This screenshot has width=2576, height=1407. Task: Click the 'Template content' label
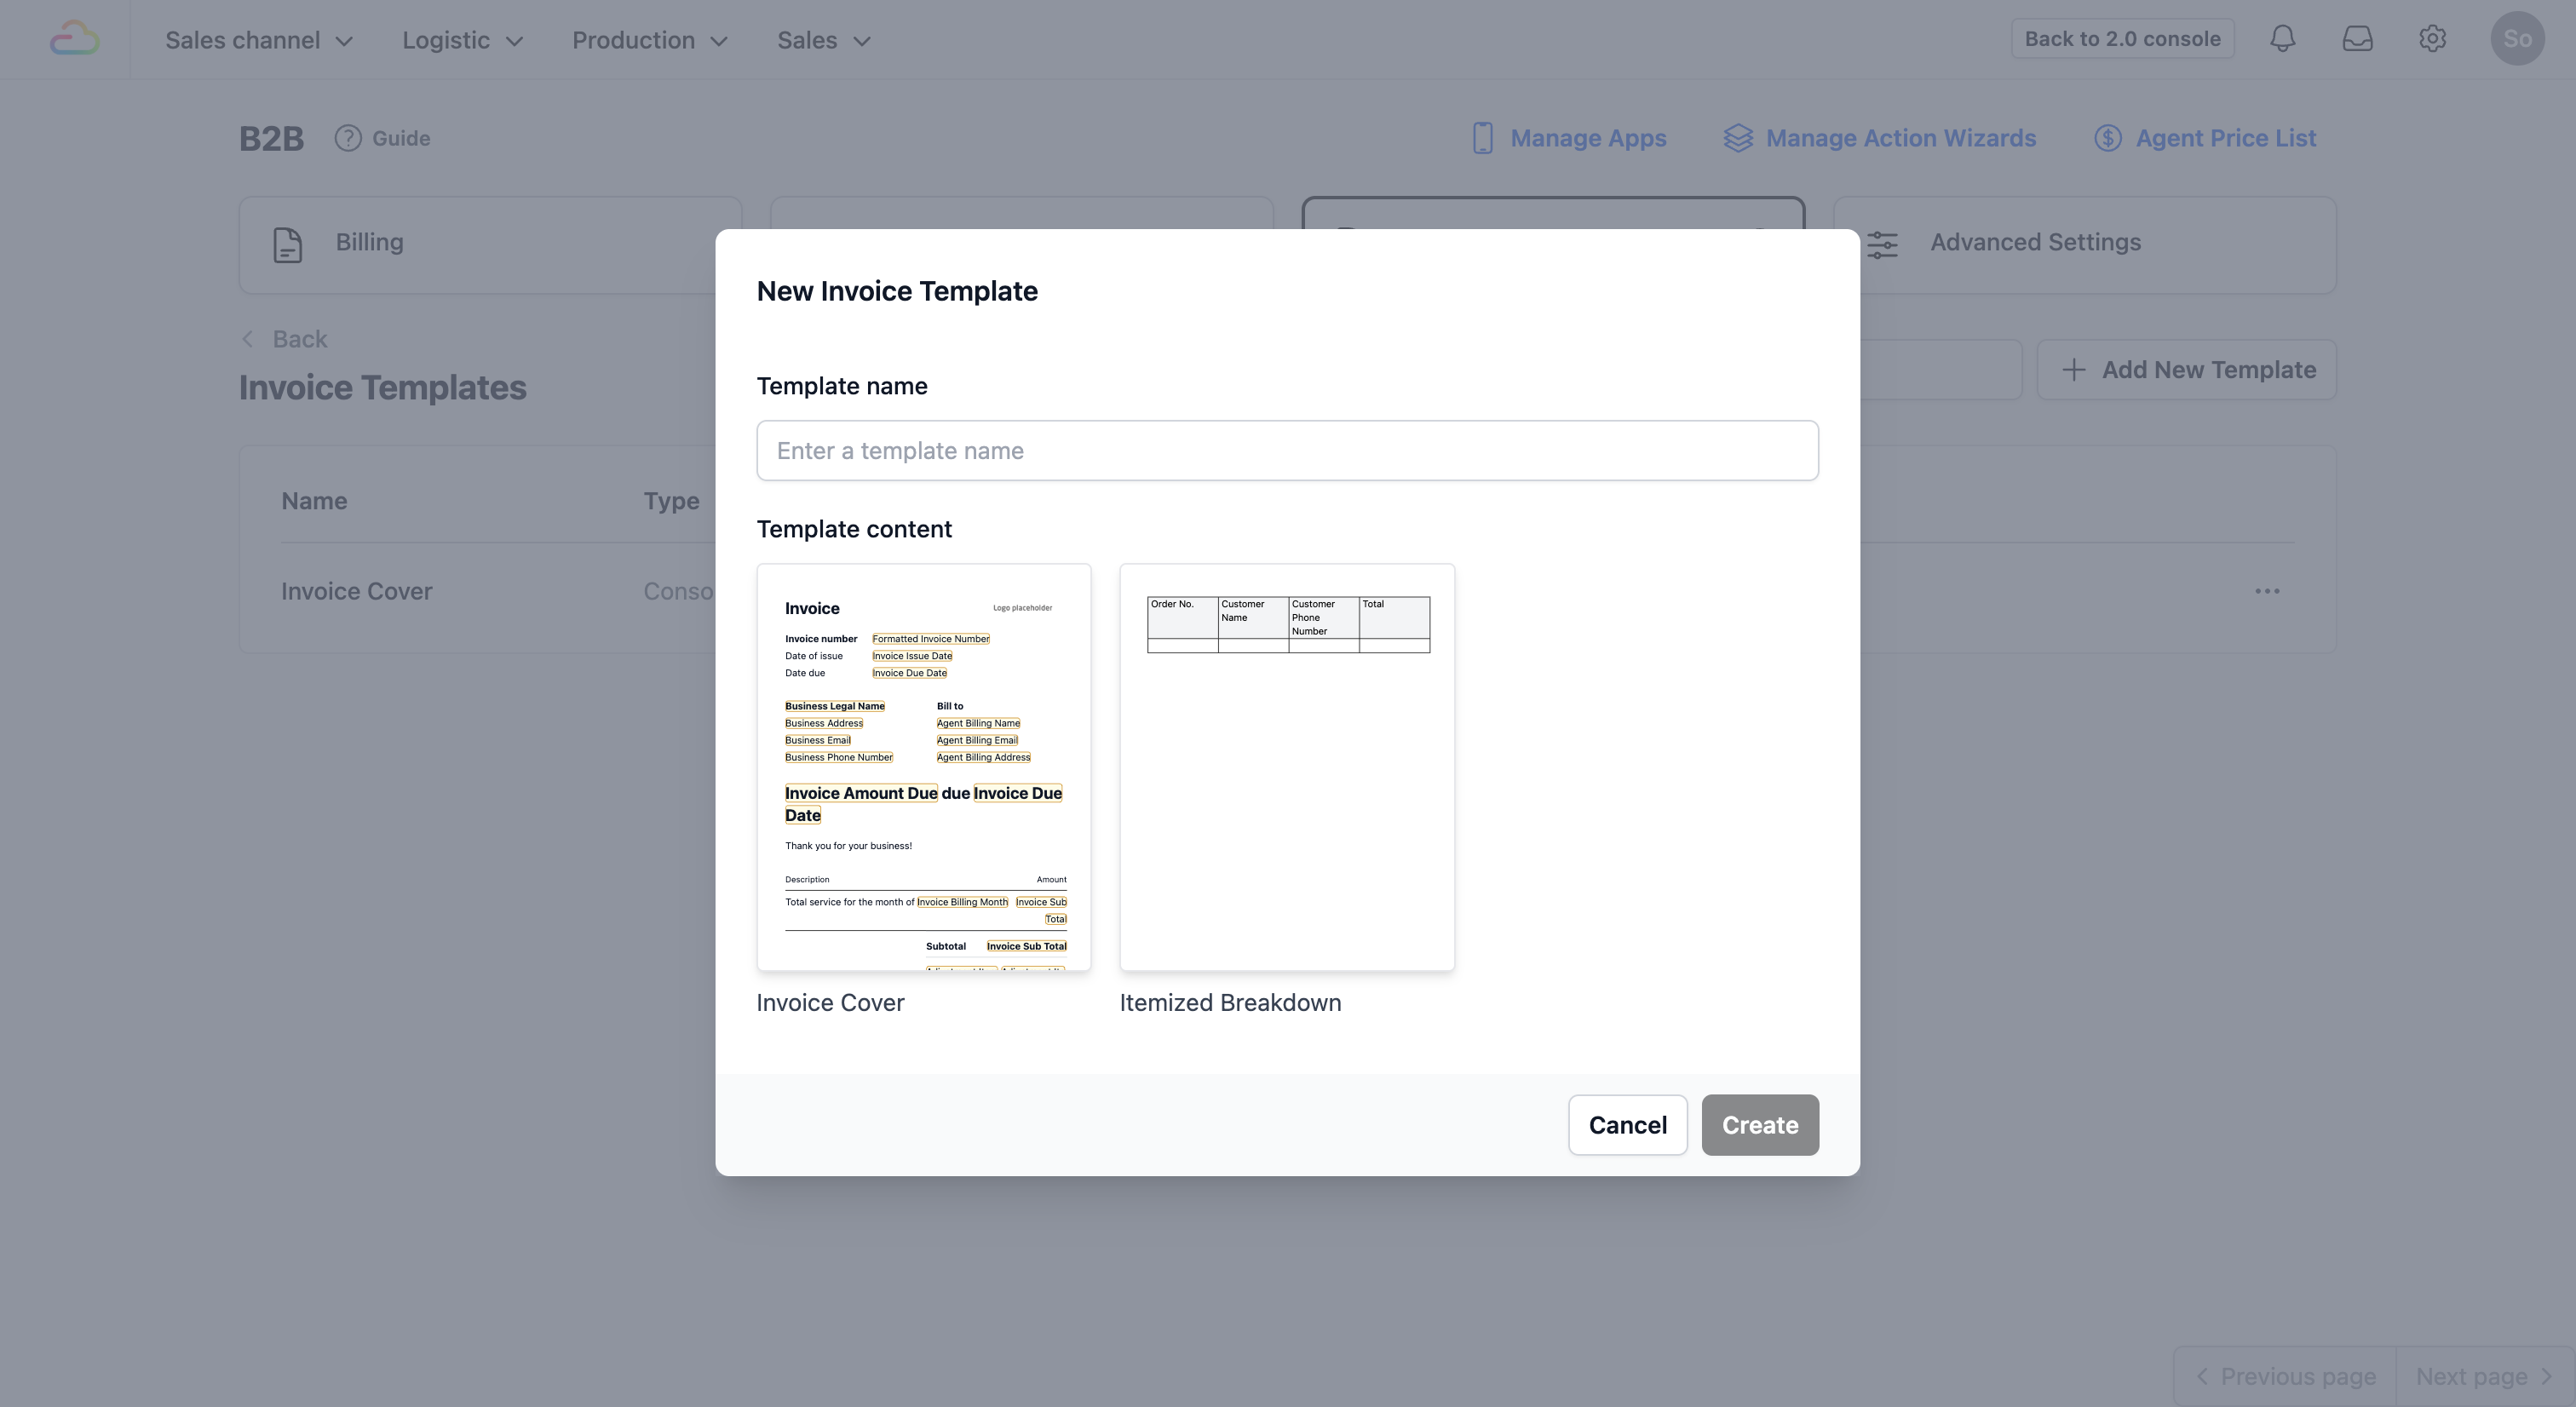pyautogui.click(x=854, y=529)
